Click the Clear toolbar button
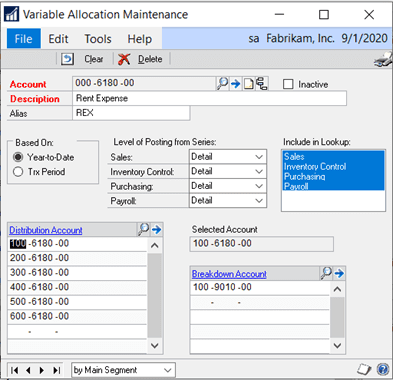 [x=82, y=59]
